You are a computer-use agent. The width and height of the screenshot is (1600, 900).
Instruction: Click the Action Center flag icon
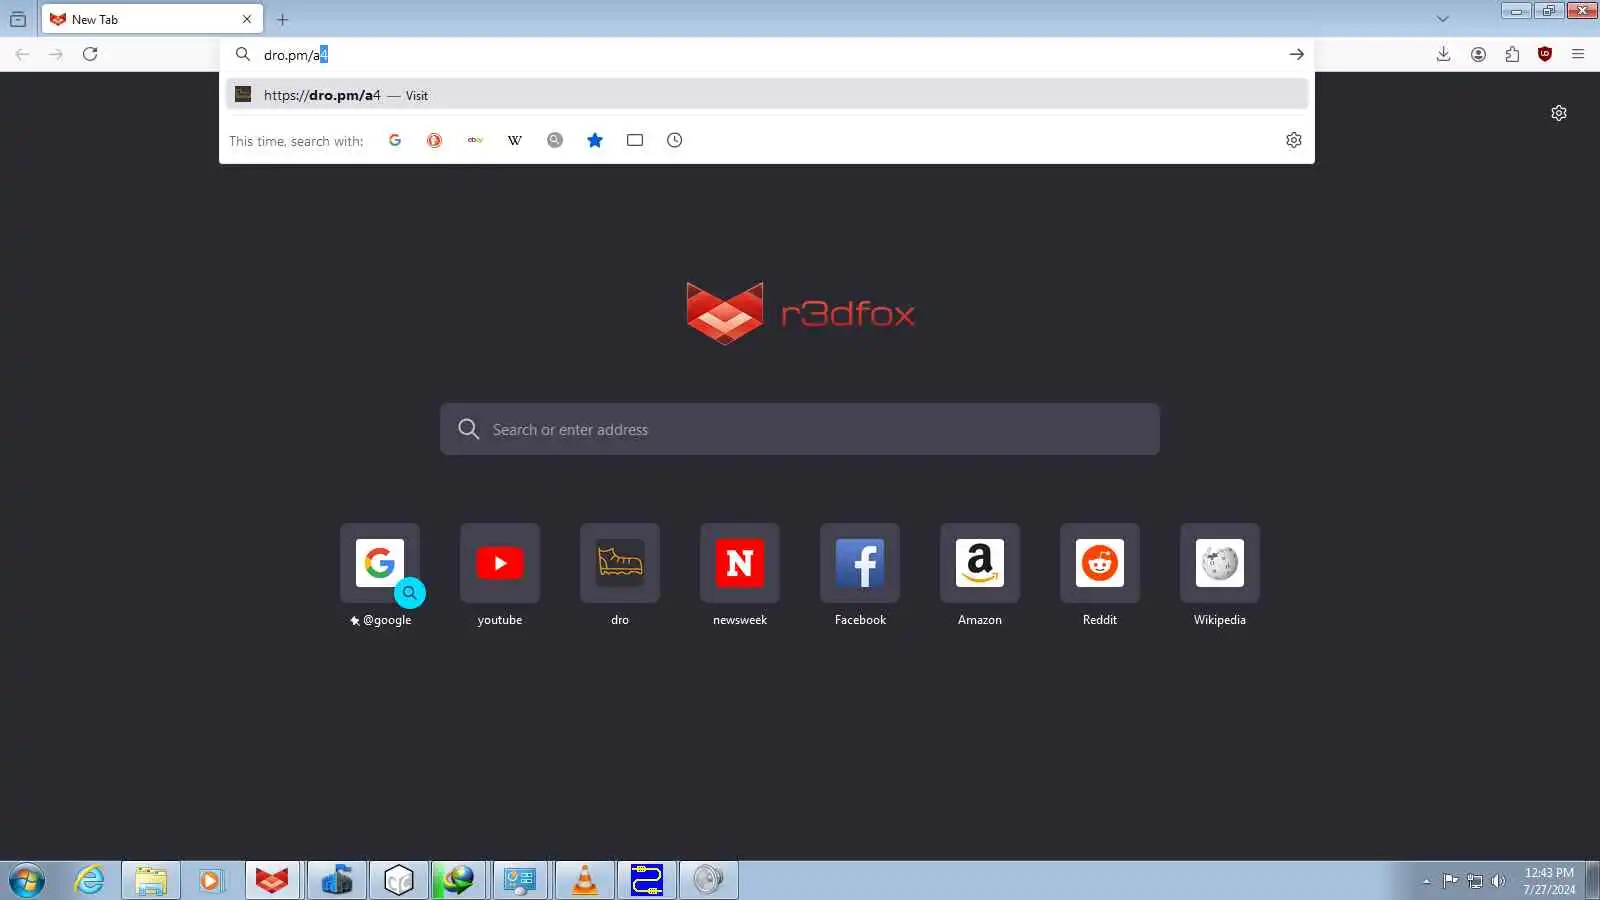pos(1450,881)
